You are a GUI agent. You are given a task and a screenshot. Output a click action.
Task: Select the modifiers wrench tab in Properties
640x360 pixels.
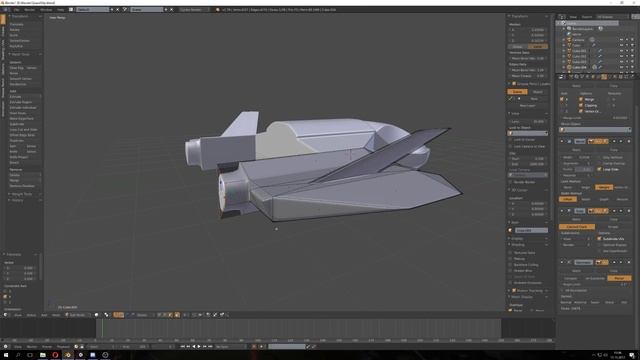click(604, 77)
